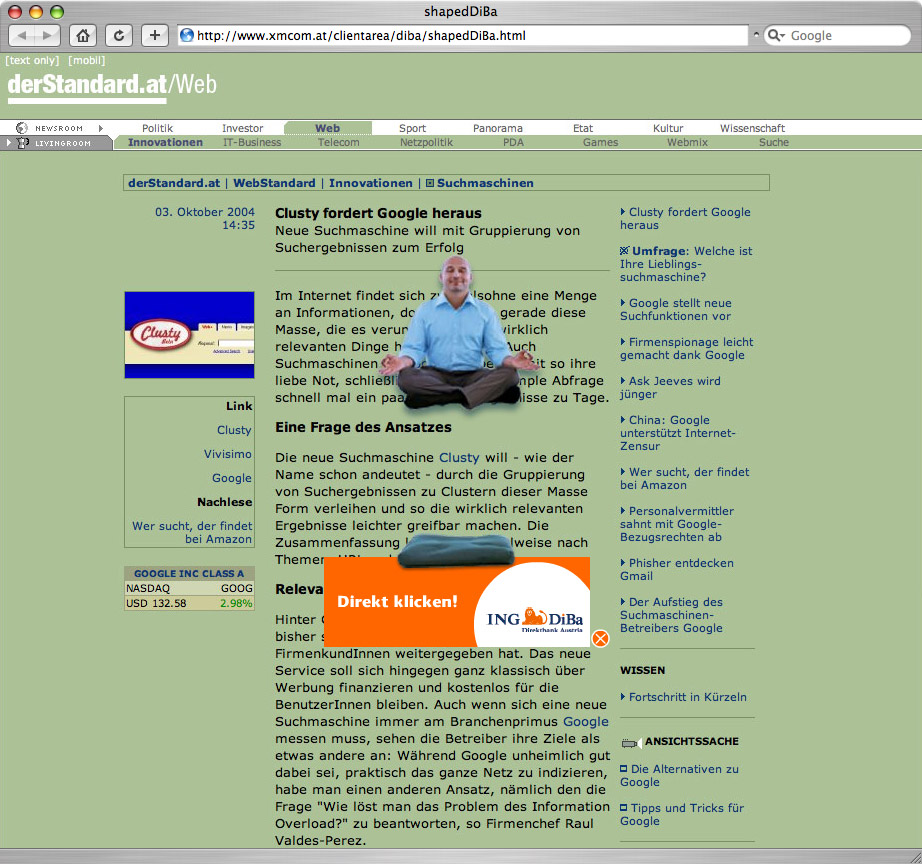Open 'Phisher entdecken Gmail' article

[677, 569]
